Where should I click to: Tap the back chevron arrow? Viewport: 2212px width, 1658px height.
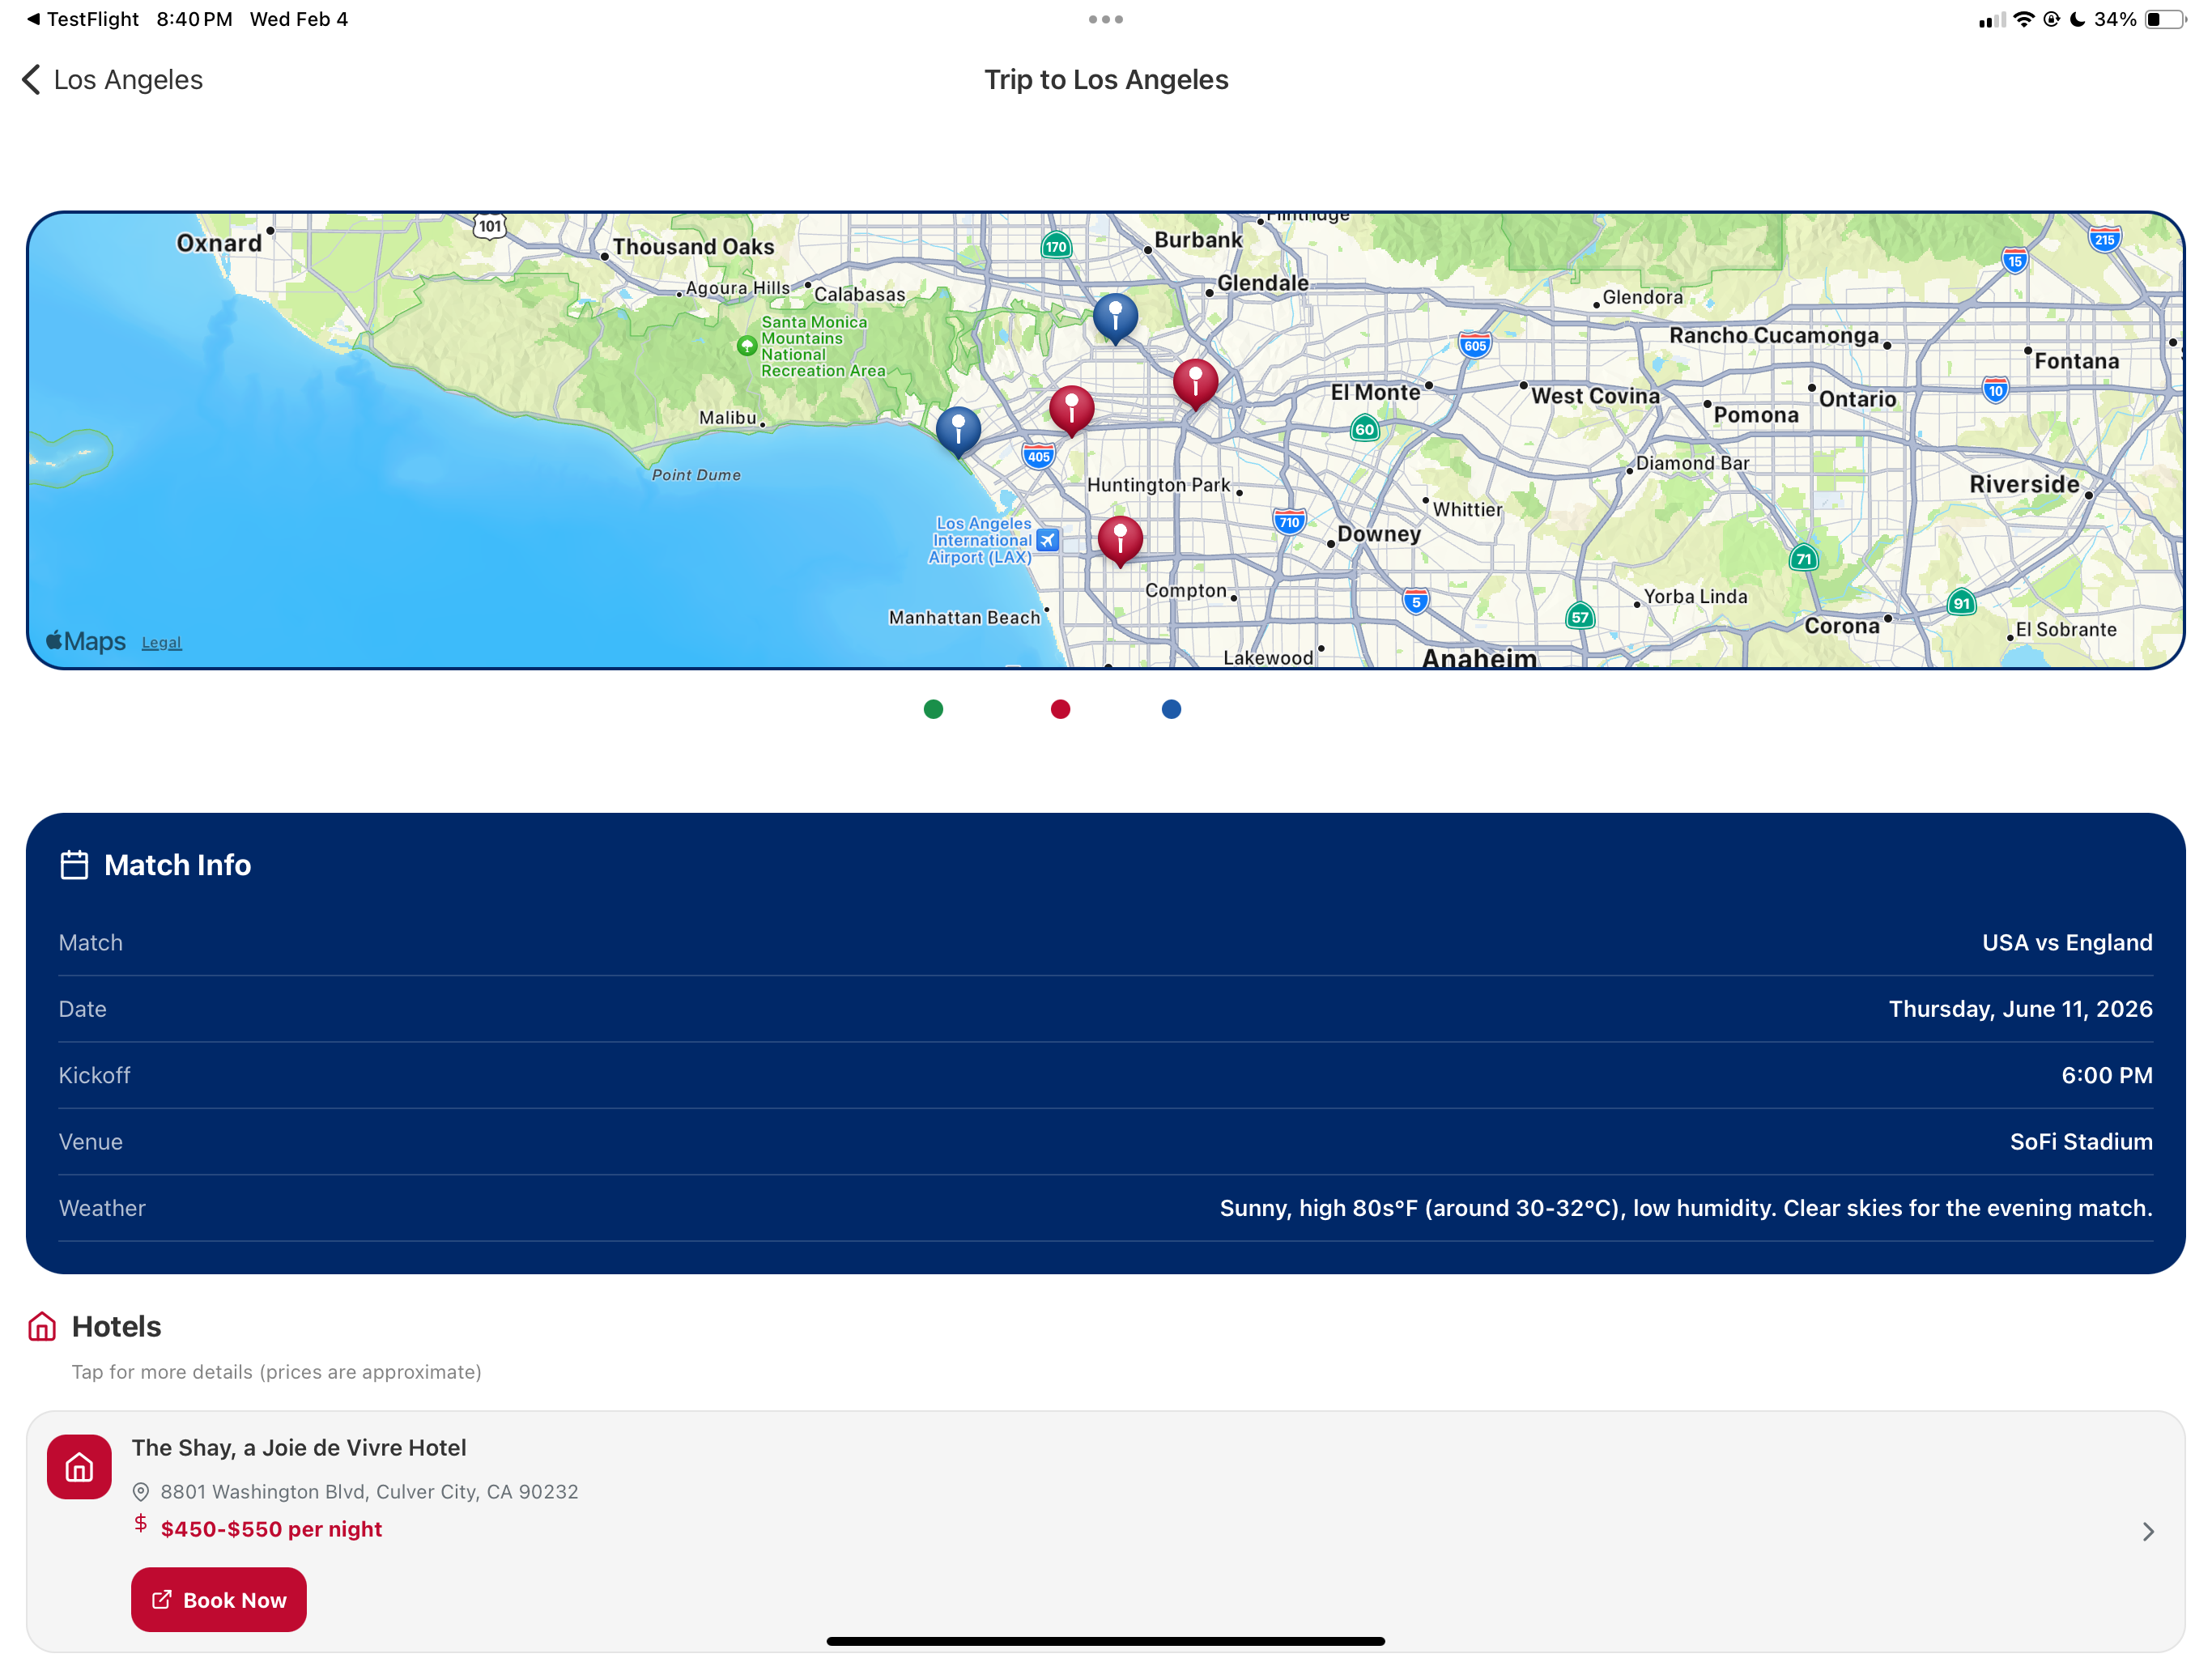click(x=31, y=80)
